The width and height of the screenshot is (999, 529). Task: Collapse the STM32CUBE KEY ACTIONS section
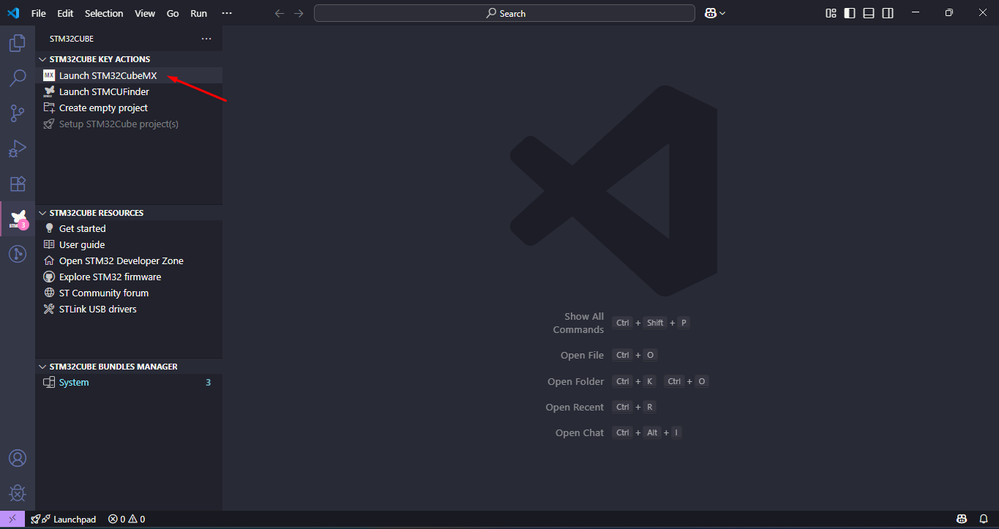coord(43,59)
